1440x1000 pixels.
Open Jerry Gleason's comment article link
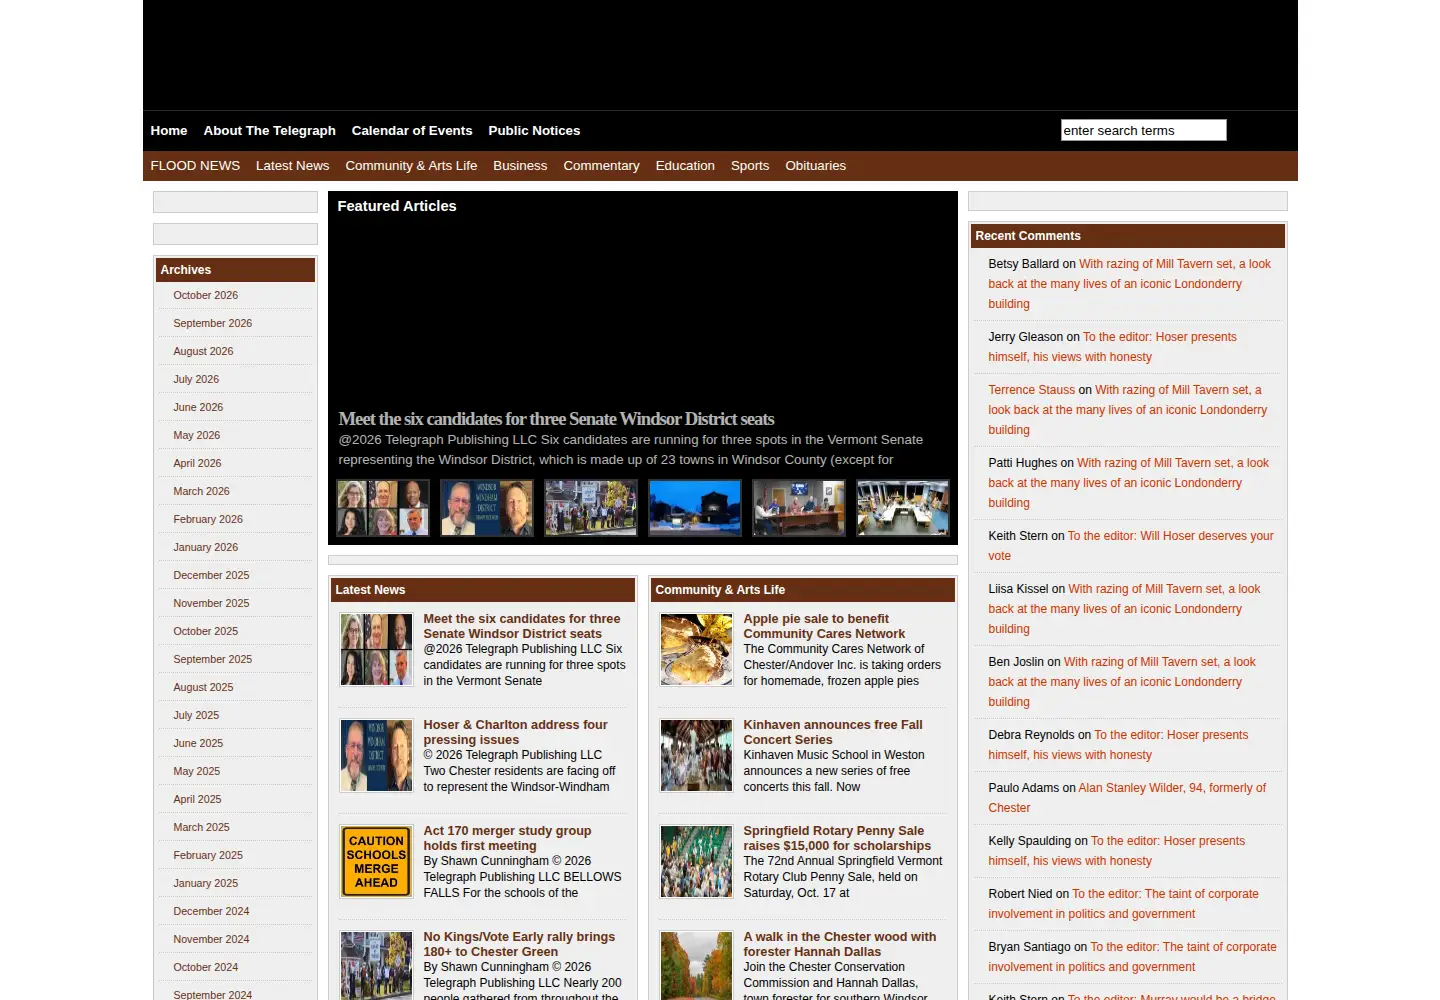point(1113,347)
